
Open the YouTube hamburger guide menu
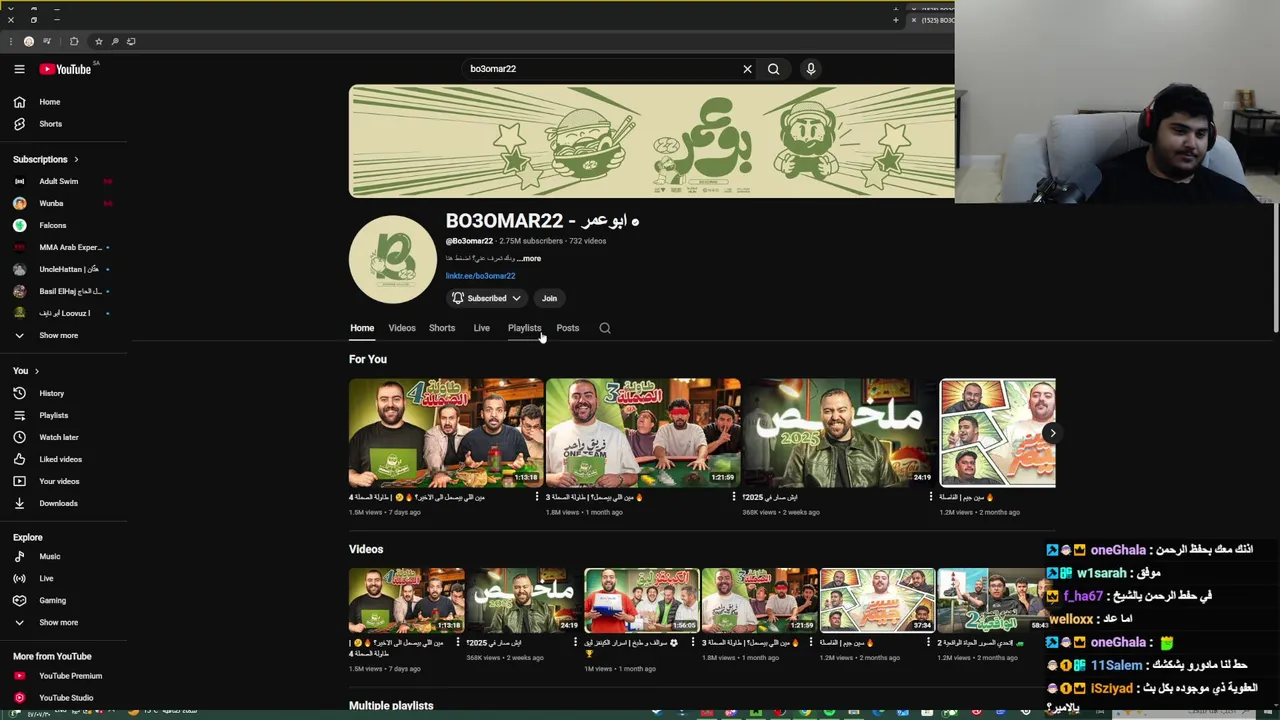(x=19, y=69)
